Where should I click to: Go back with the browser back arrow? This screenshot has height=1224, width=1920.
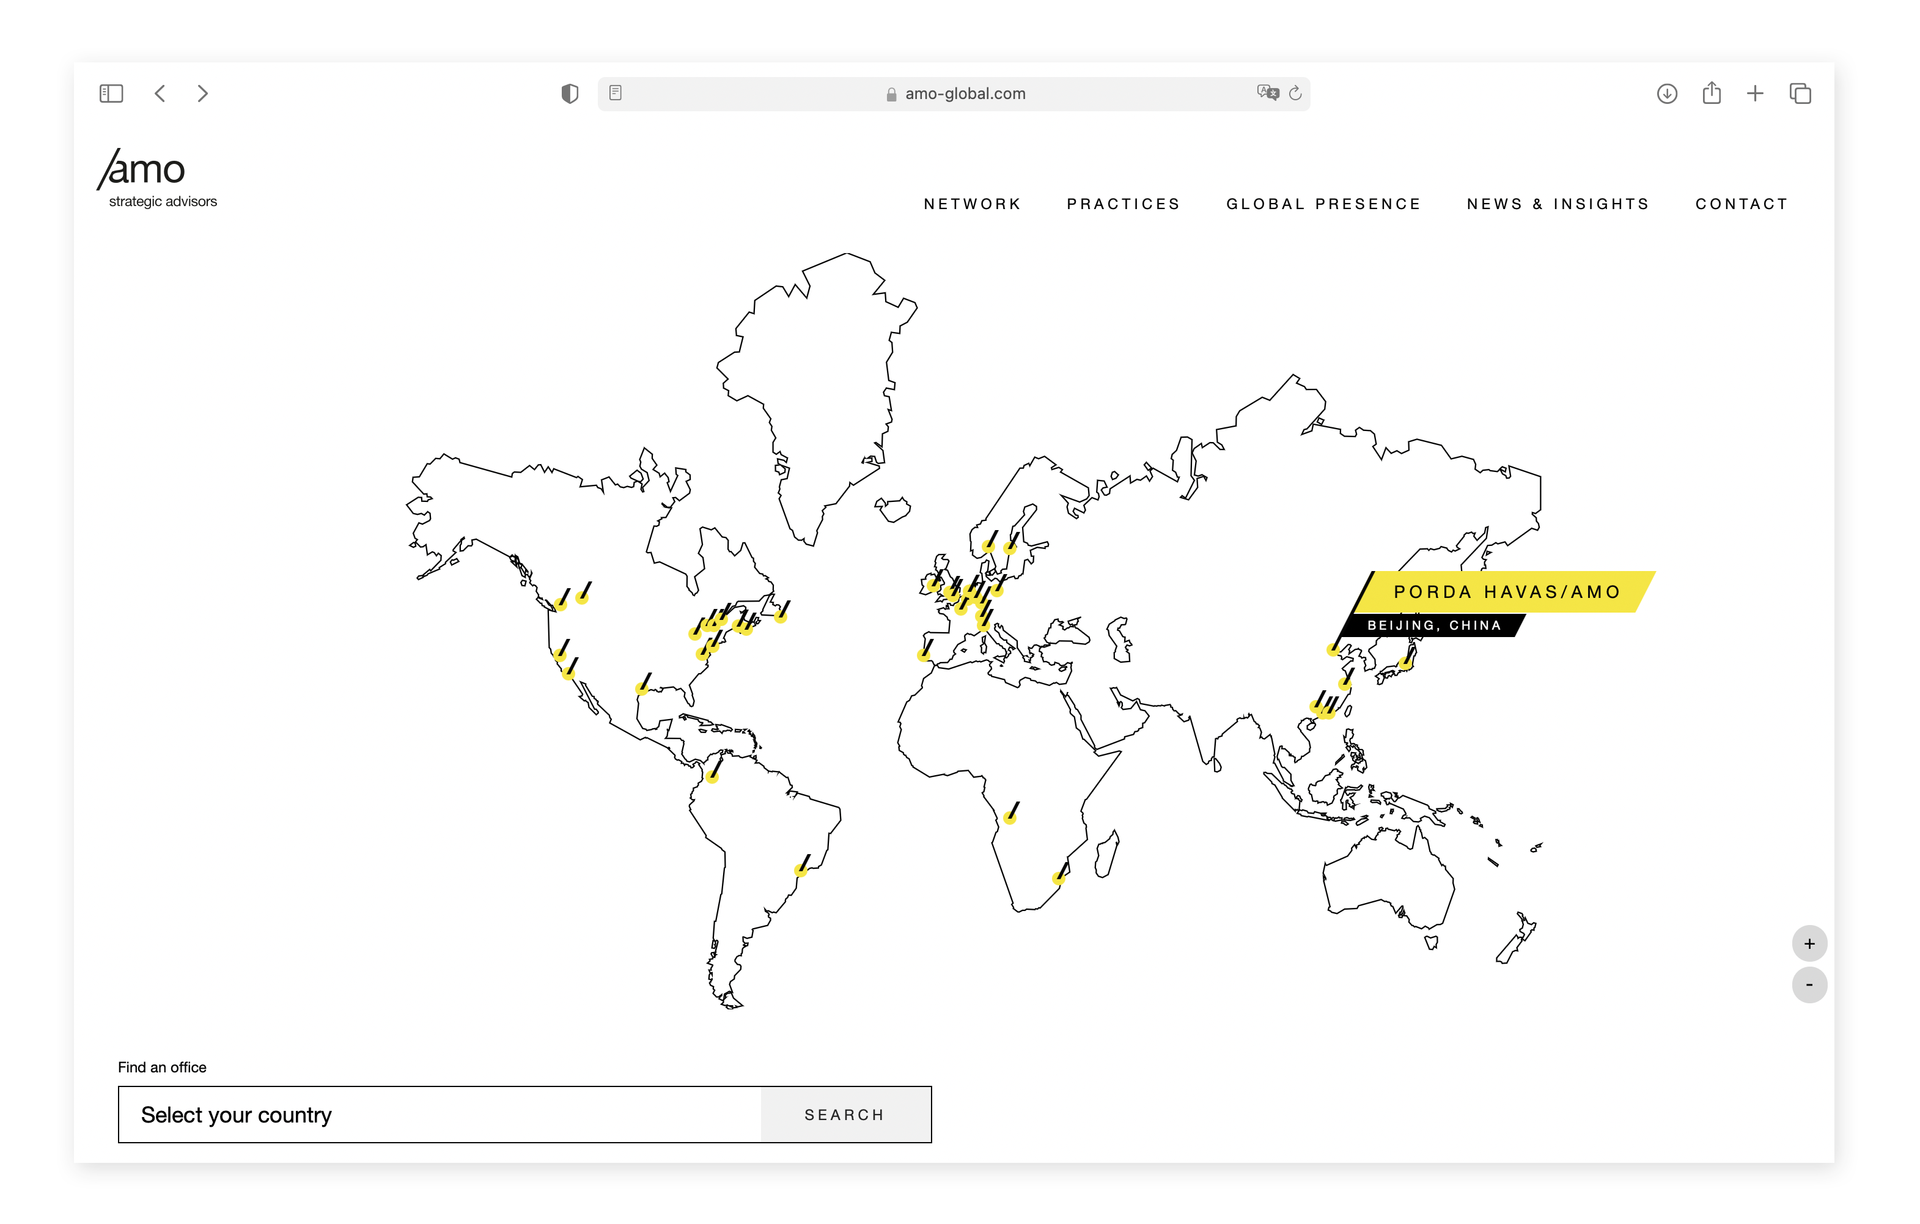(160, 94)
